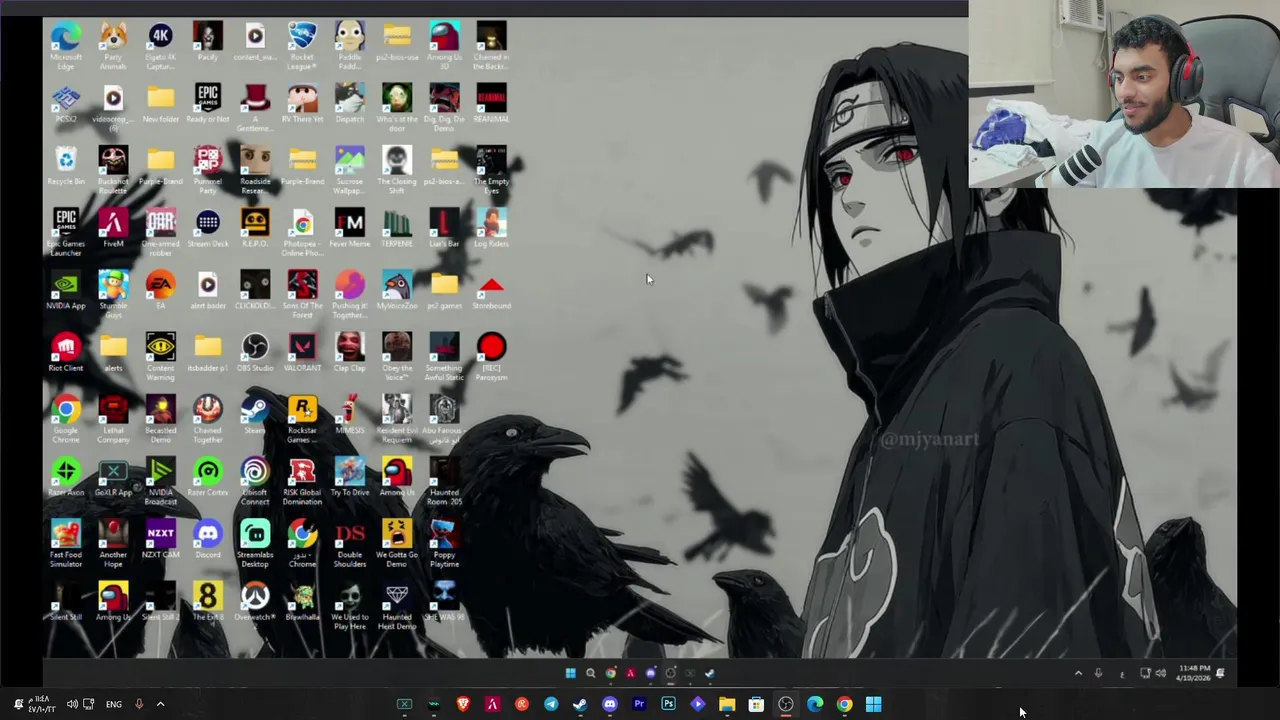Select the Stumble Guys icon

pos(113,295)
